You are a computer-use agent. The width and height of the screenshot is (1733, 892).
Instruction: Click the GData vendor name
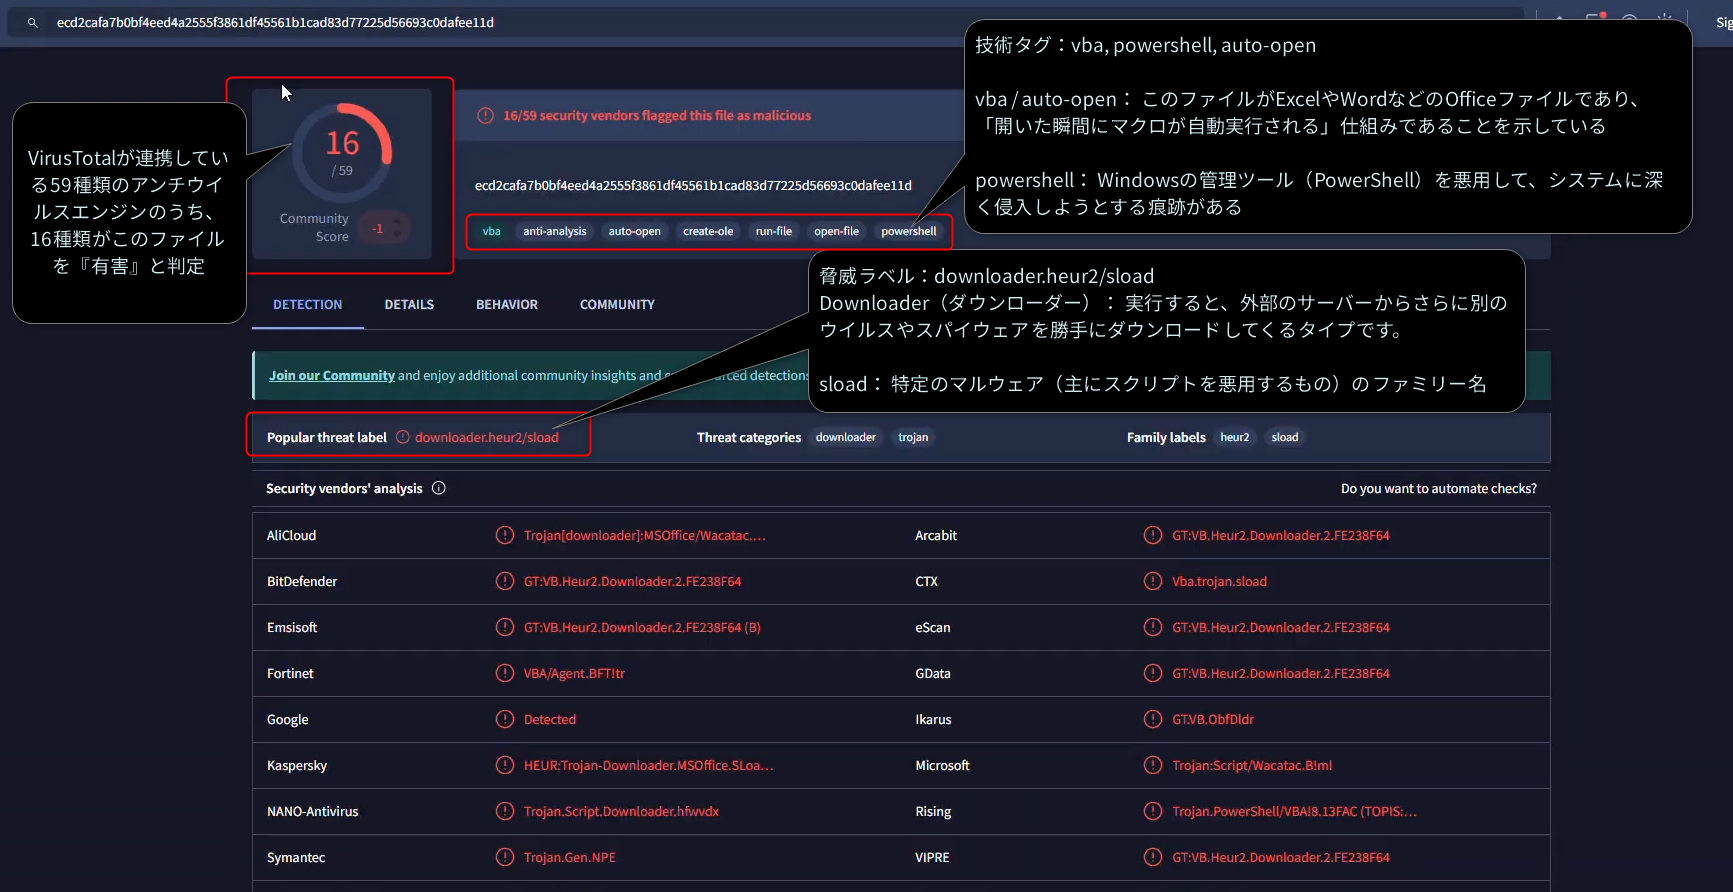tap(933, 673)
